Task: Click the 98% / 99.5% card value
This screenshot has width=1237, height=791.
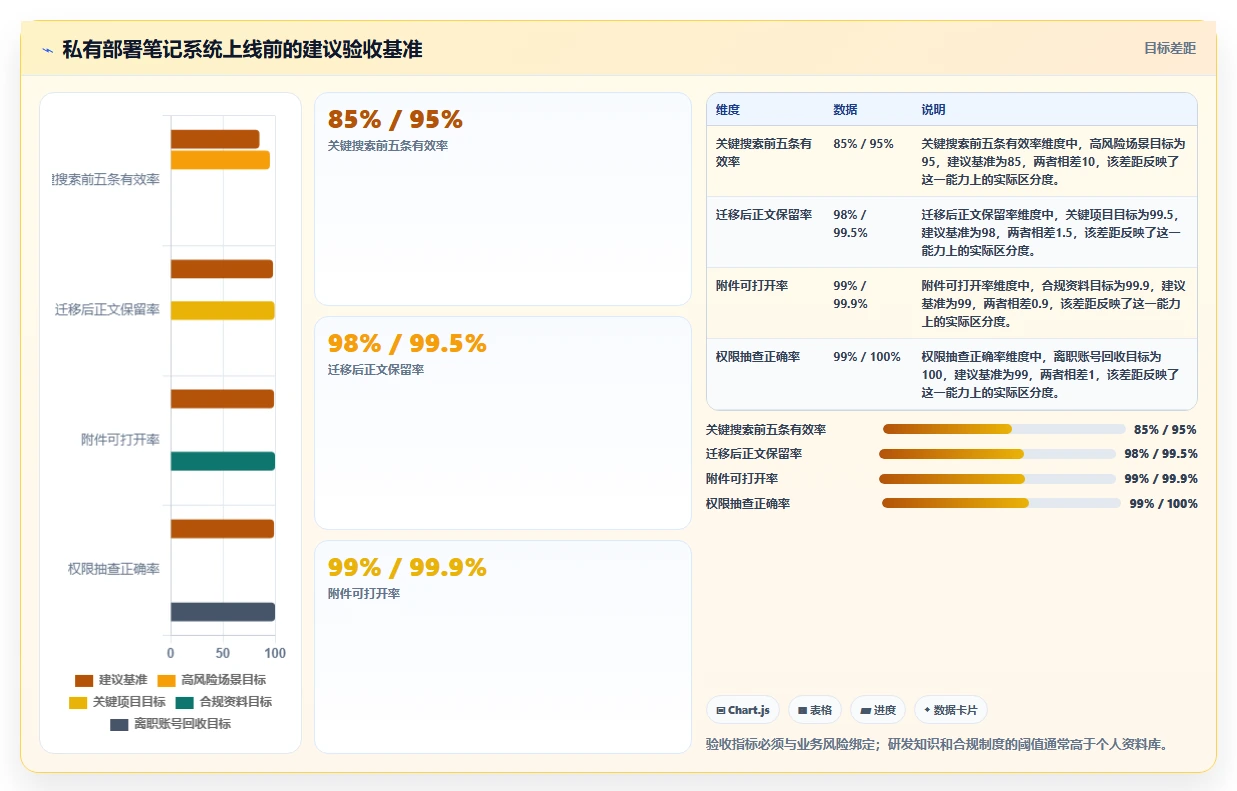Action: click(x=407, y=344)
